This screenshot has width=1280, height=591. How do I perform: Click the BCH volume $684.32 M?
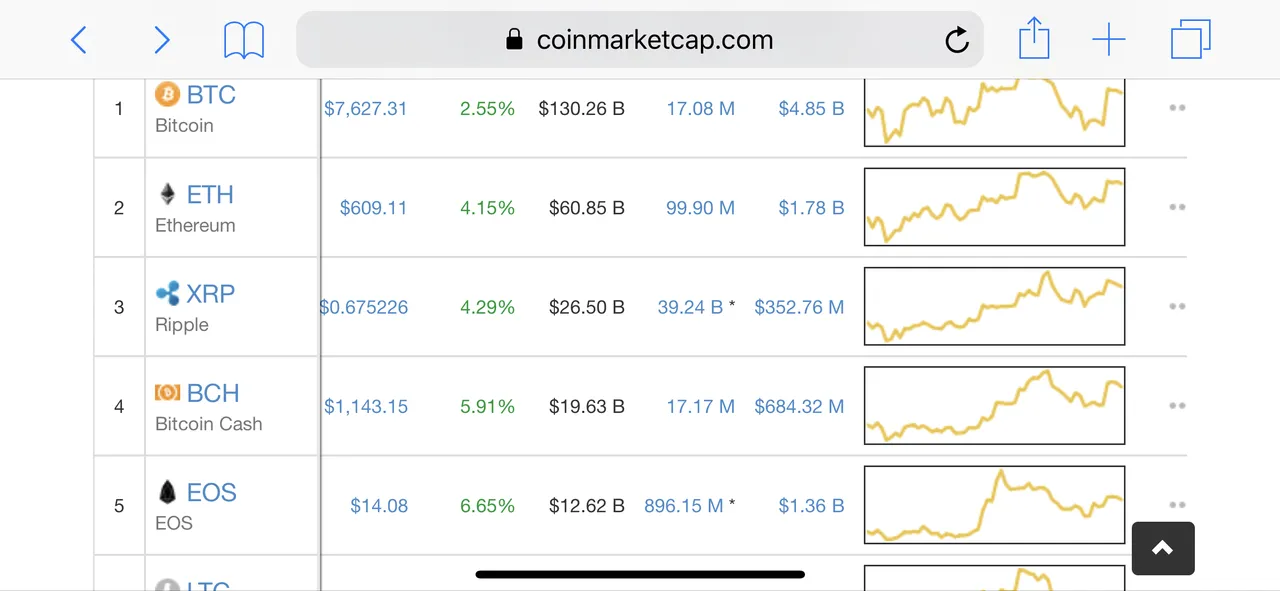tap(799, 406)
